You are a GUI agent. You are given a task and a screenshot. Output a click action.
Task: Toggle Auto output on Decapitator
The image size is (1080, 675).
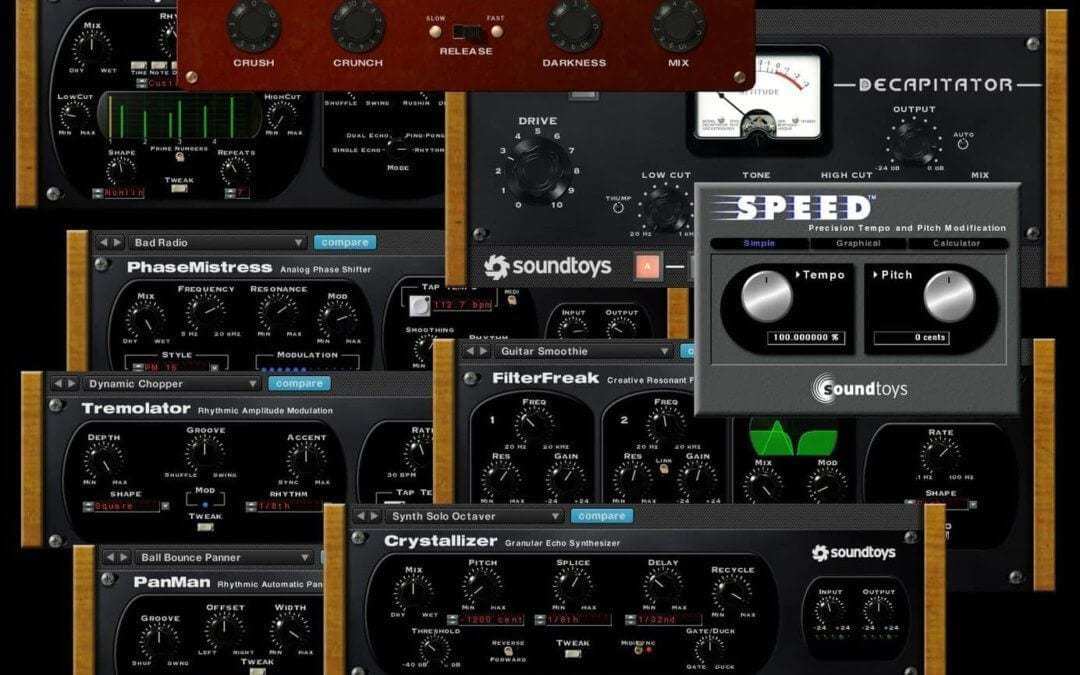pos(963,144)
